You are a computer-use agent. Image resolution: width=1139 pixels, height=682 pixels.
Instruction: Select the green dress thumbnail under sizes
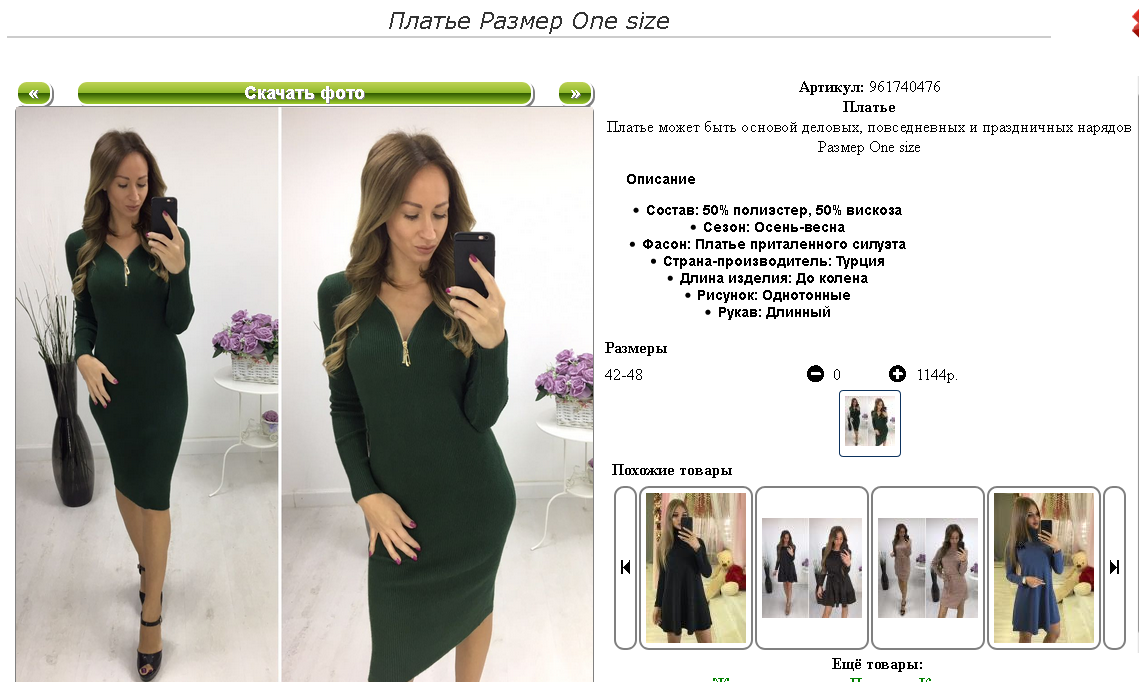pos(870,423)
